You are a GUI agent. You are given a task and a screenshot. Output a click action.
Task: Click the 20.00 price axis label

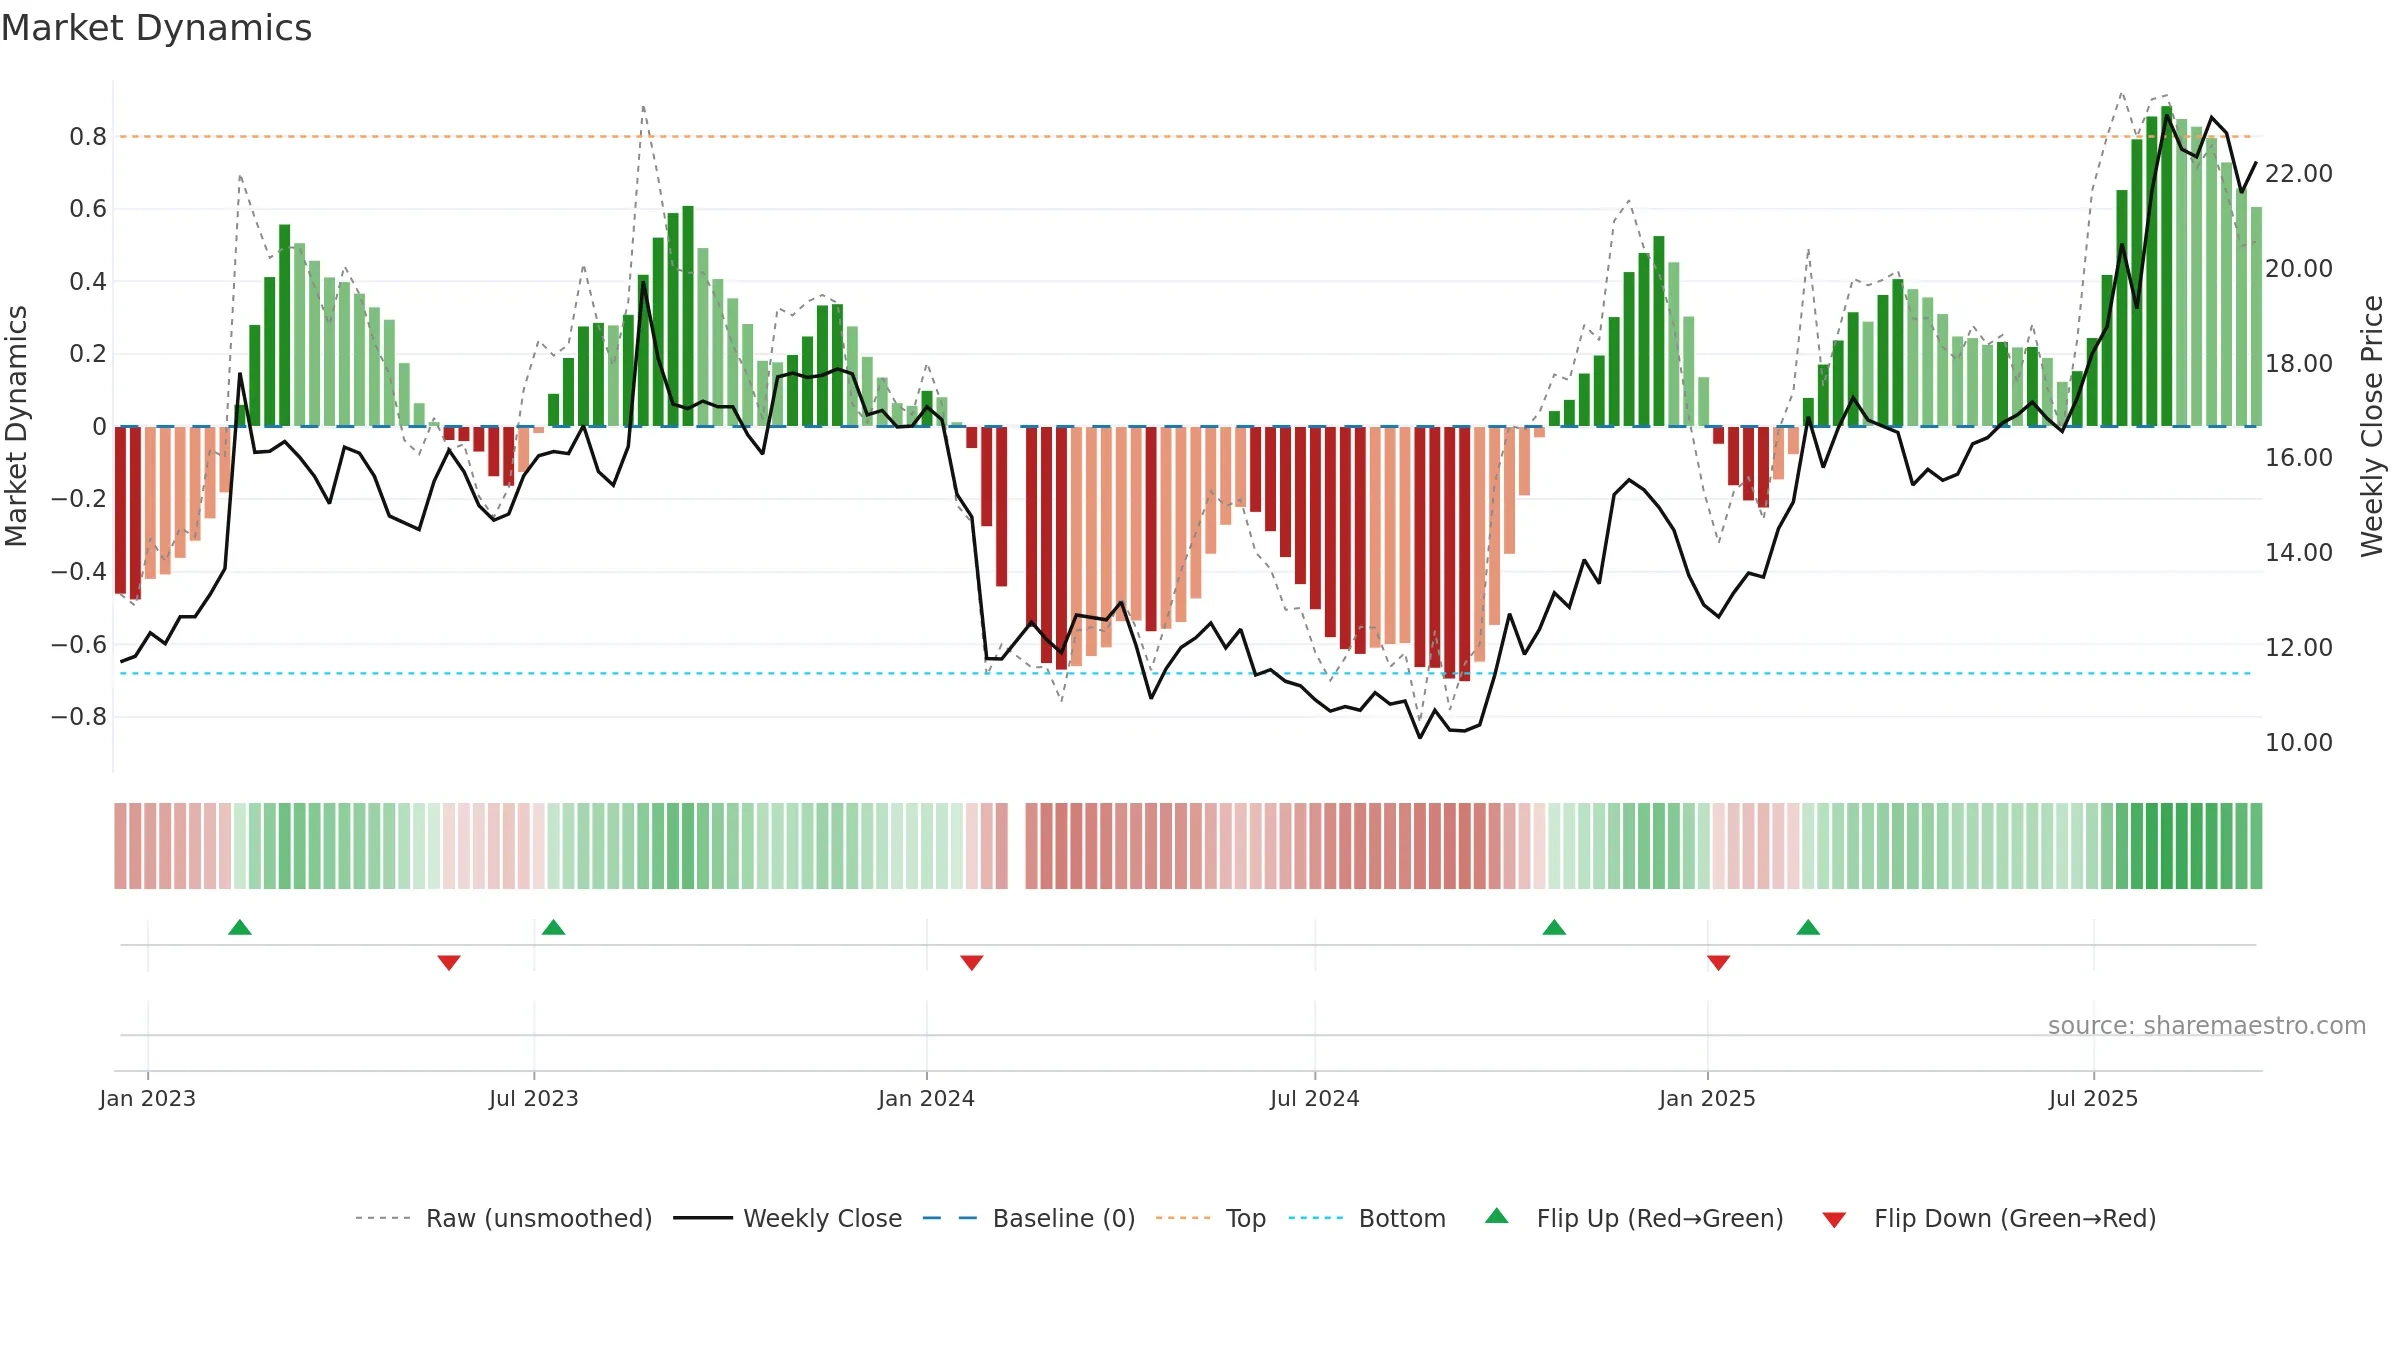2299,269
